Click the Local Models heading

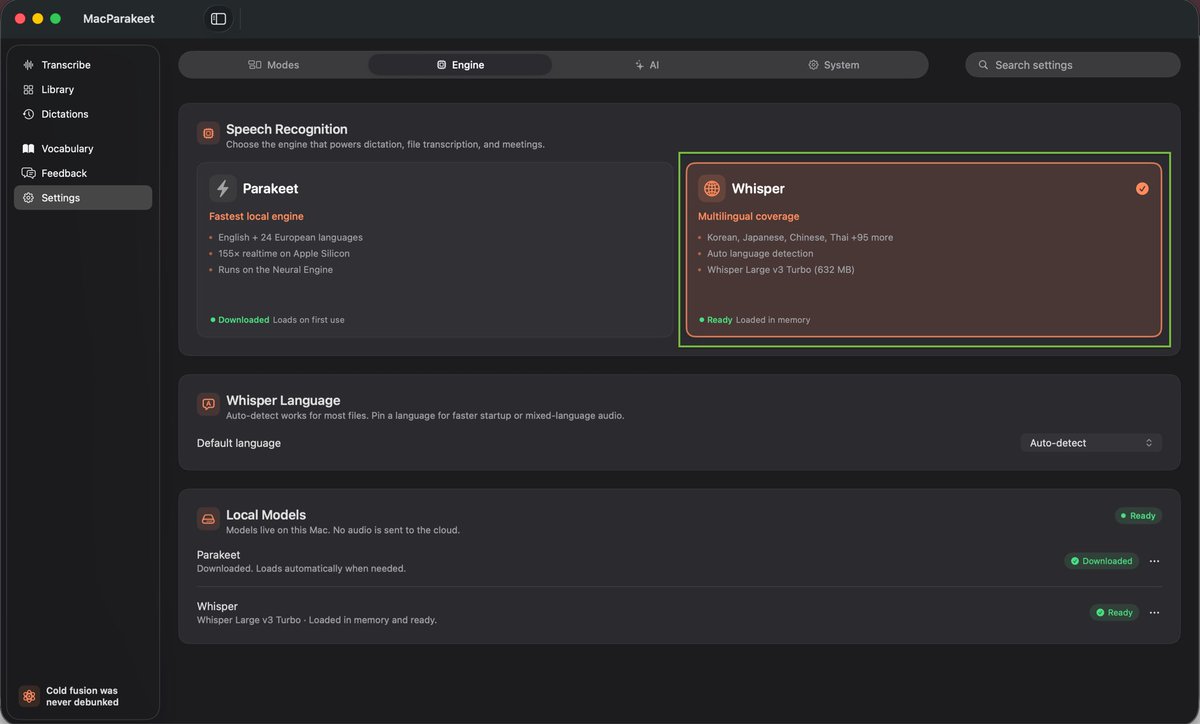(x=266, y=515)
